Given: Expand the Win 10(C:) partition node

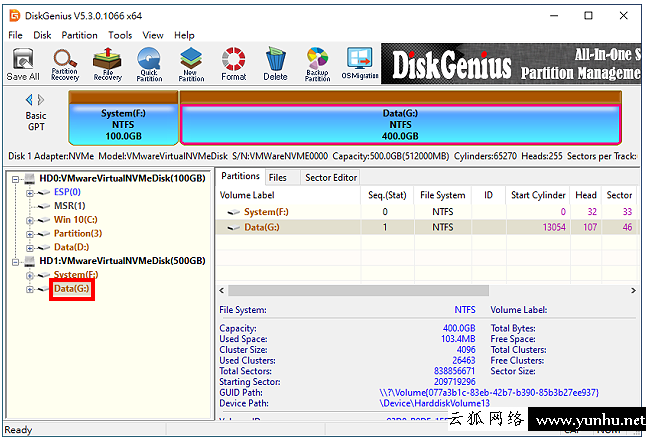Looking at the screenshot, I should (x=30, y=221).
